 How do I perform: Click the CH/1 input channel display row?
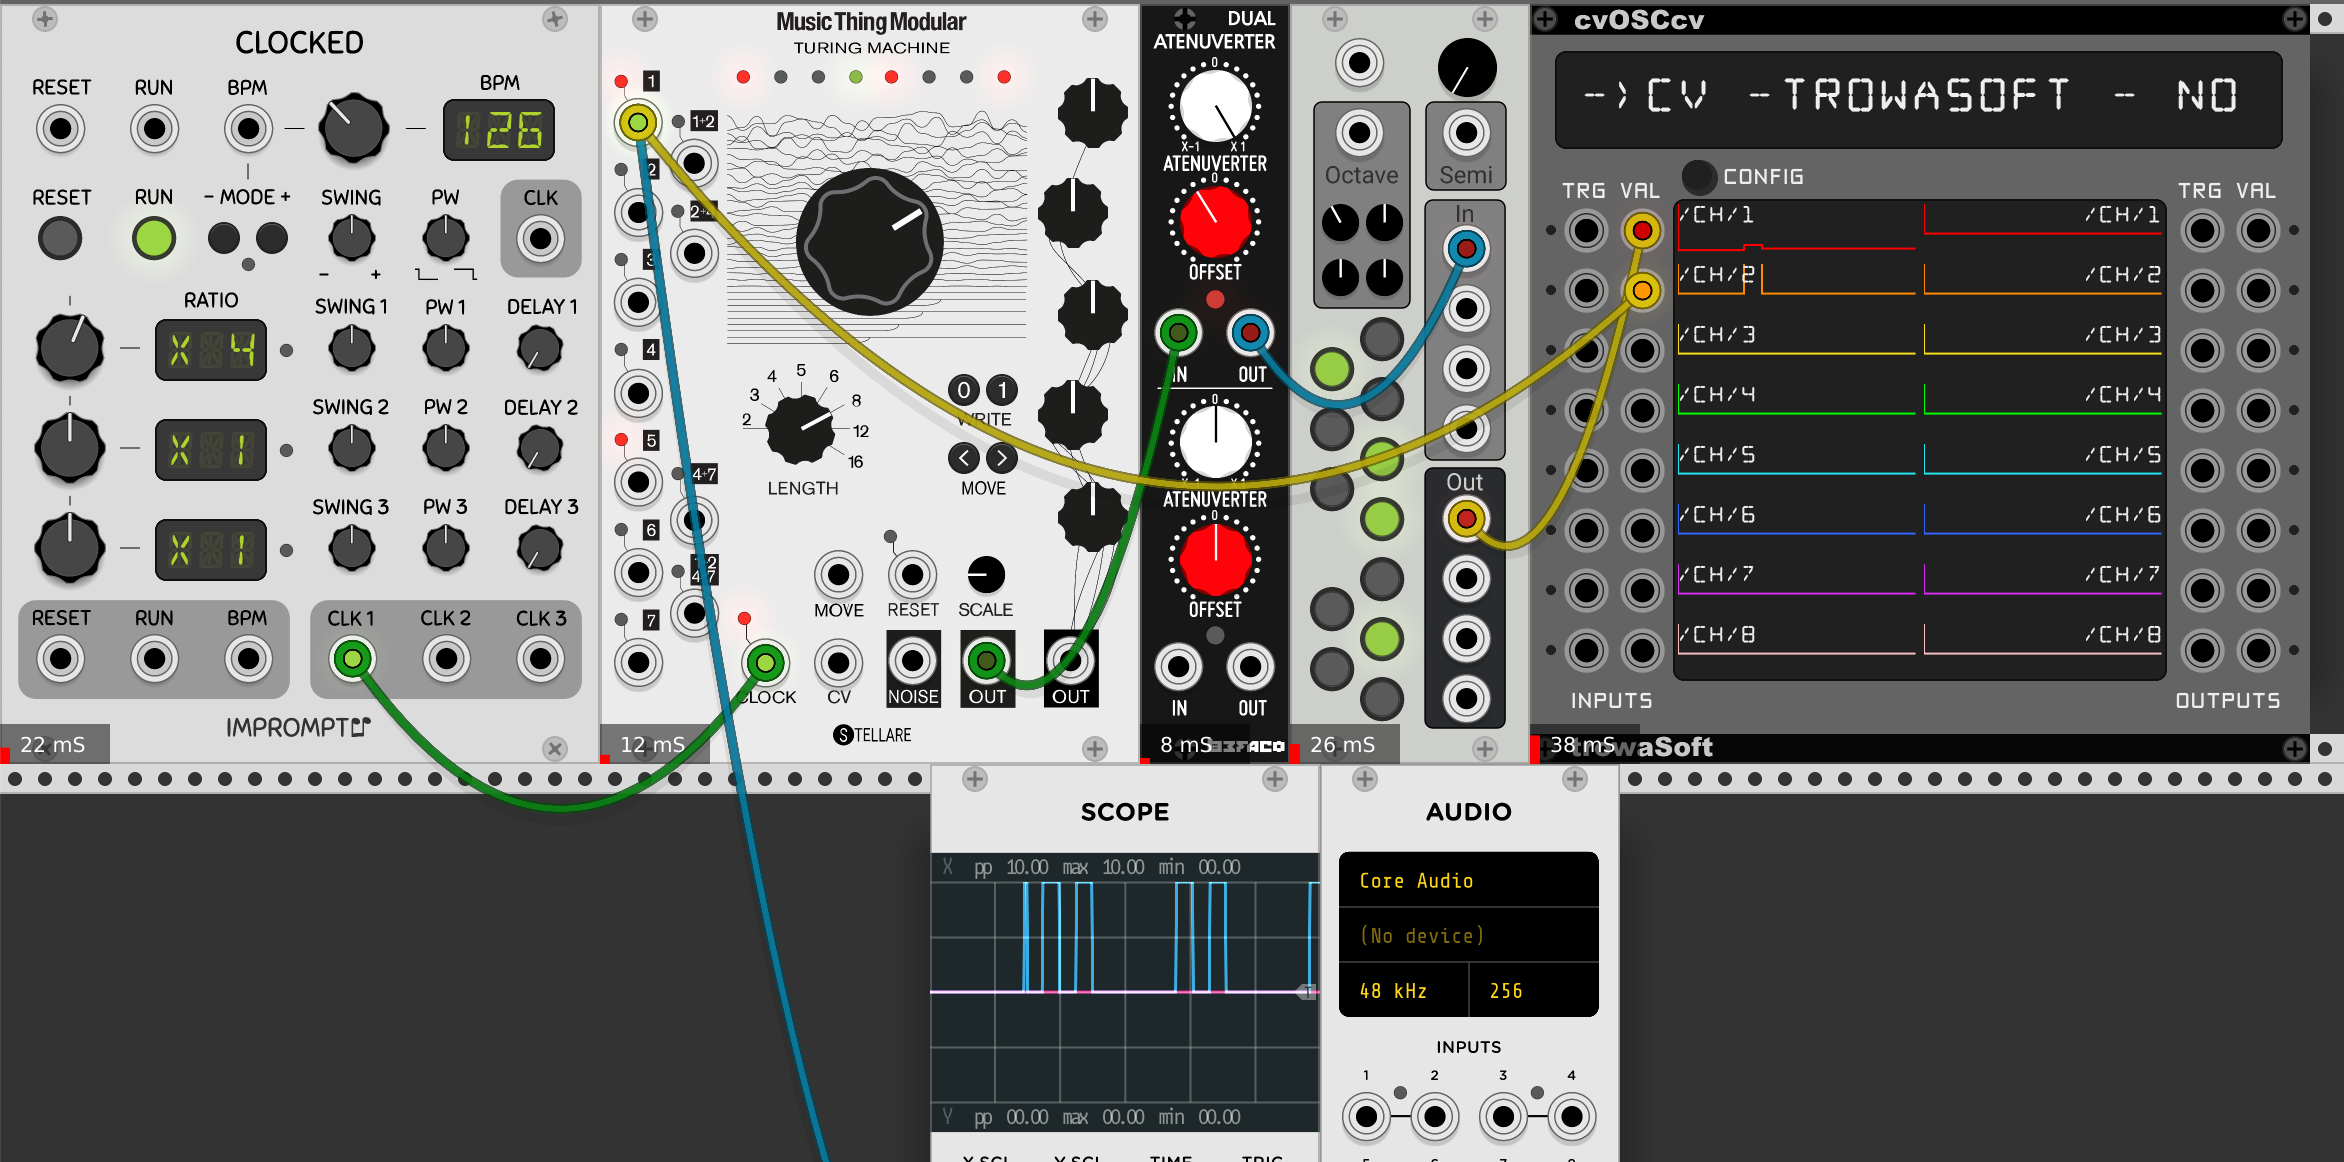(x=1796, y=226)
